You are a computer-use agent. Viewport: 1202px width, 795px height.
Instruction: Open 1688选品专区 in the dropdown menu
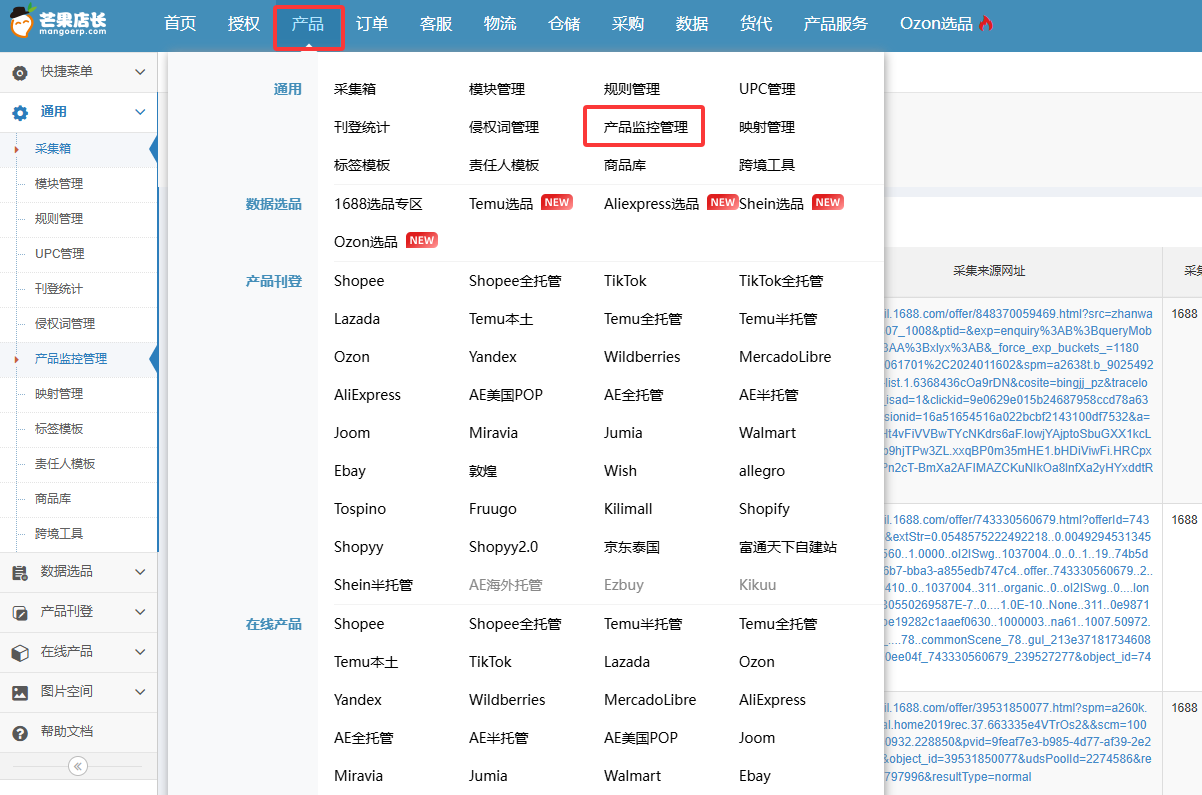[x=379, y=204]
